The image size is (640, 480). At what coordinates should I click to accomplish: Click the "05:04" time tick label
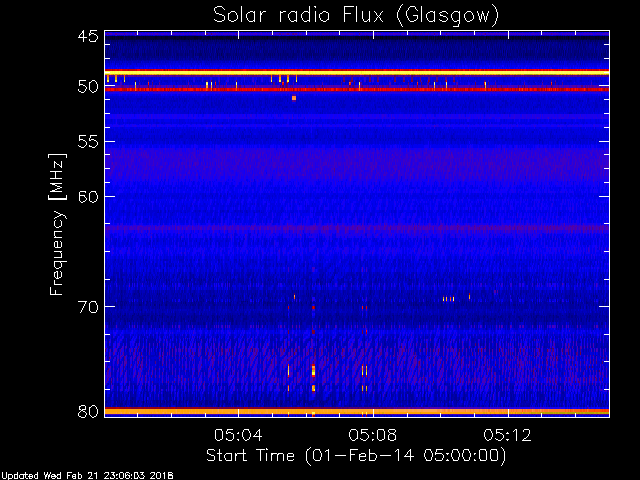(x=238, y=435)
